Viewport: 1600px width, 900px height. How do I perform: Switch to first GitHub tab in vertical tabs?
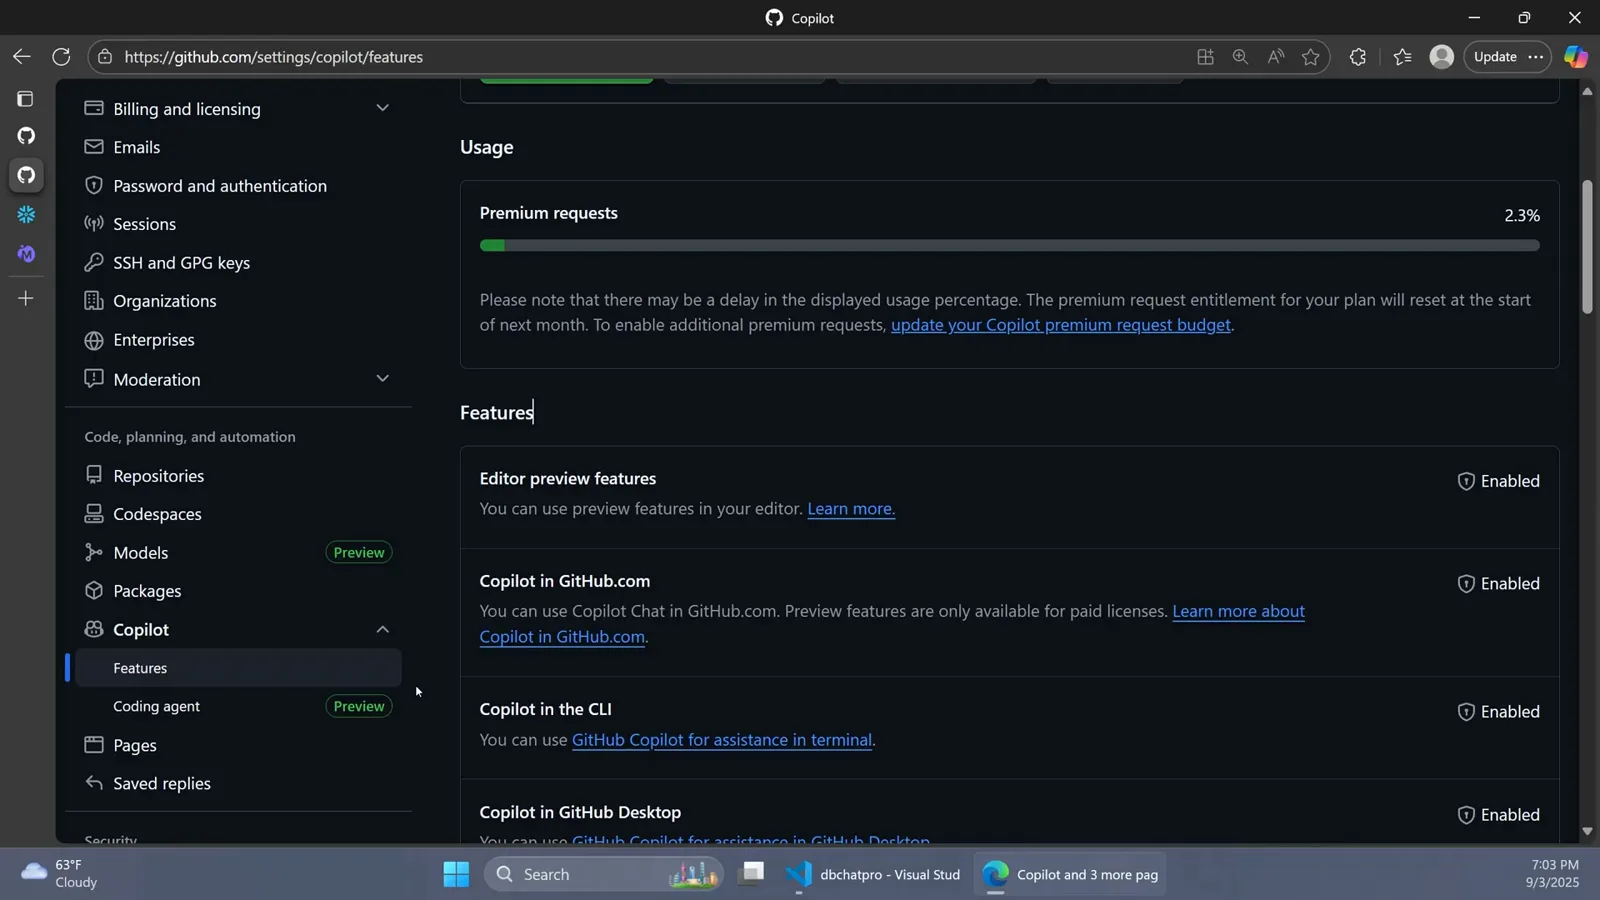[x=26, y=136]
